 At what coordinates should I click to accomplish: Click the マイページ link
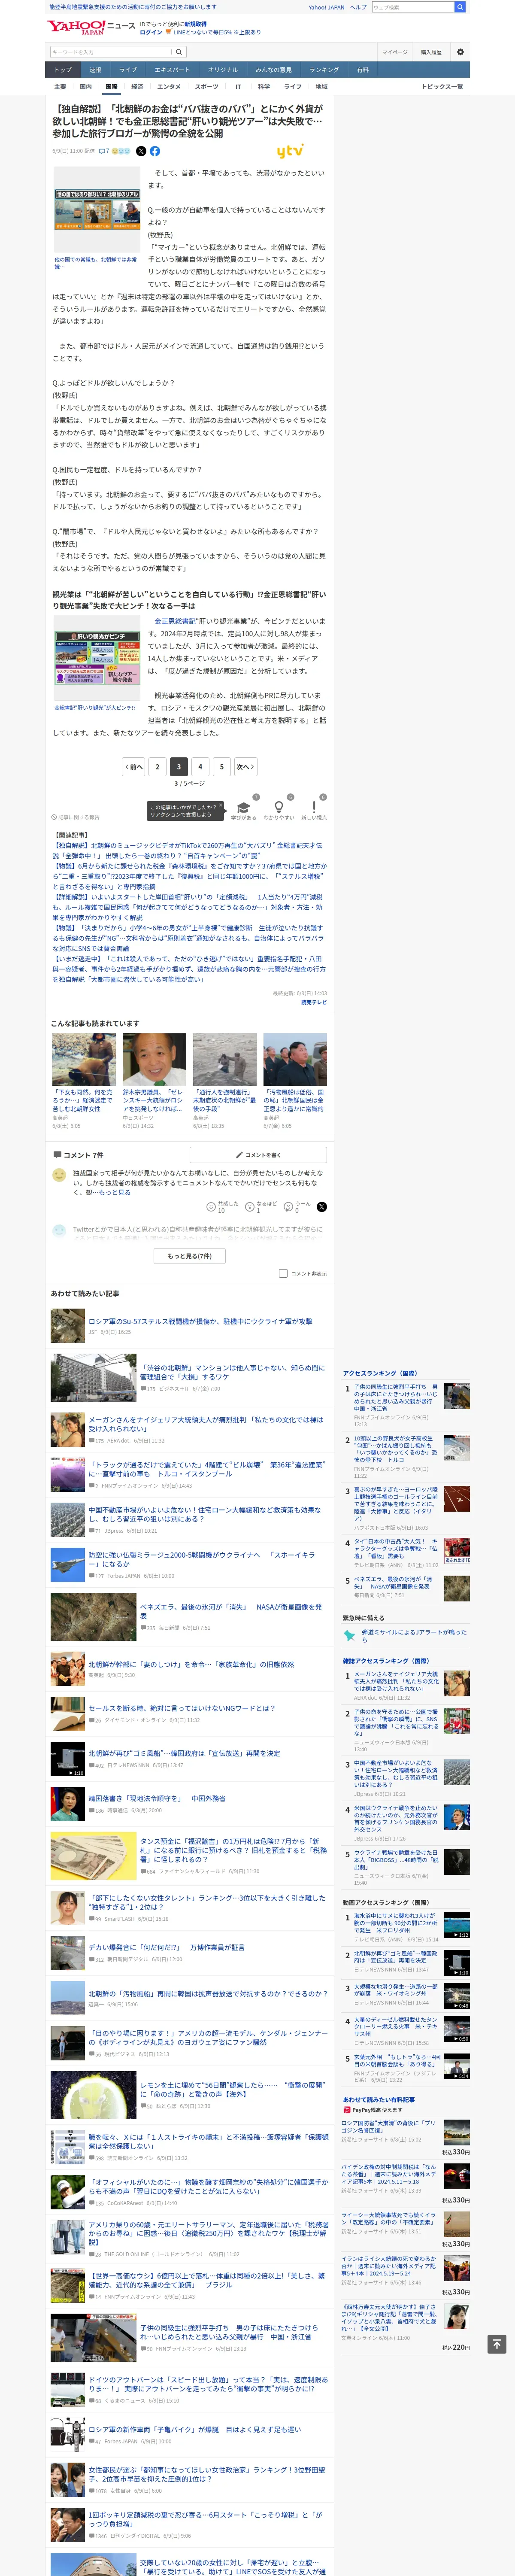pos(394,52)
